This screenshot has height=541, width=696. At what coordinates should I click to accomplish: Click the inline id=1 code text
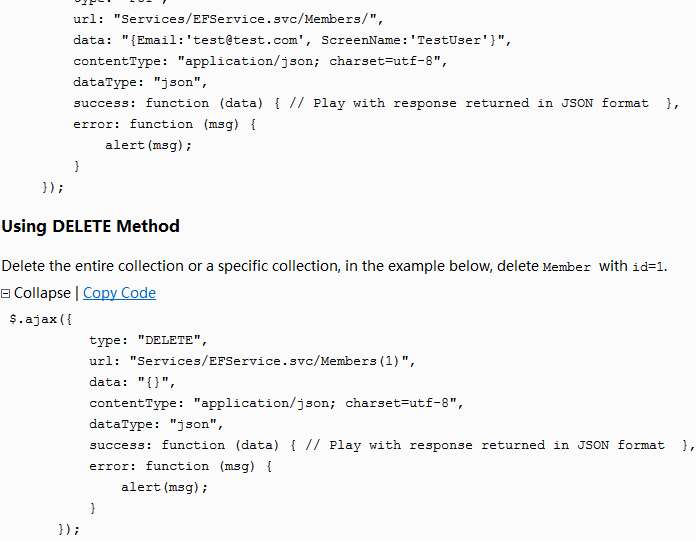[x=647, y=267]
